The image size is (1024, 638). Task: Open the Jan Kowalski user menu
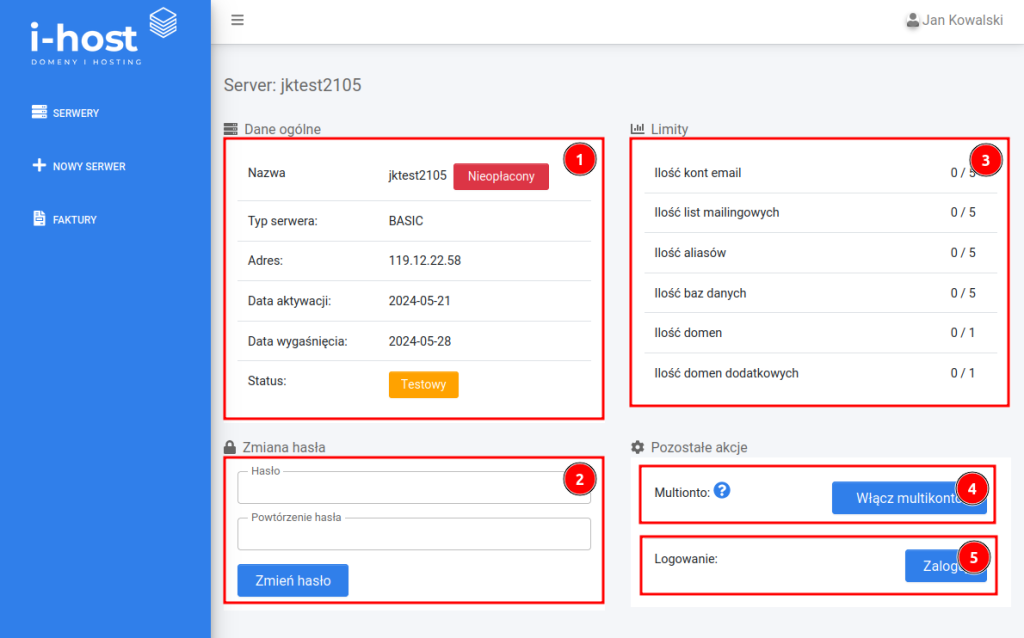[x=962, y=20]
